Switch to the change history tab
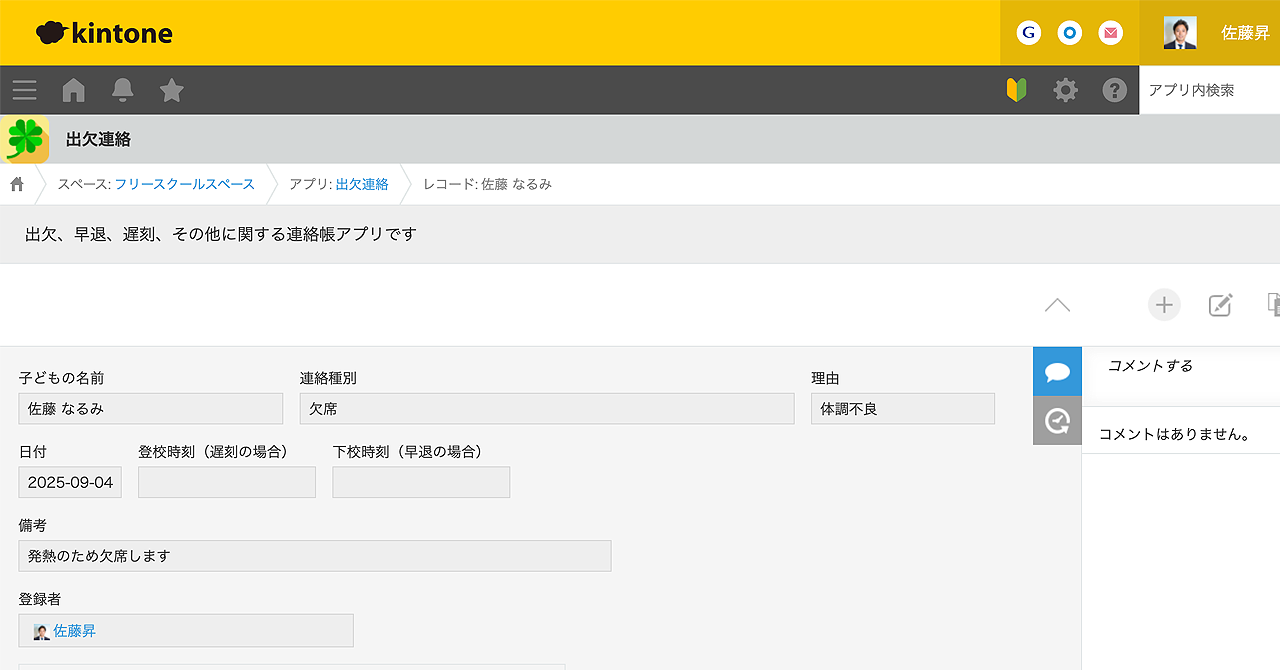1280x670 pixels. pyautogui.click(x=1057, y=421)
